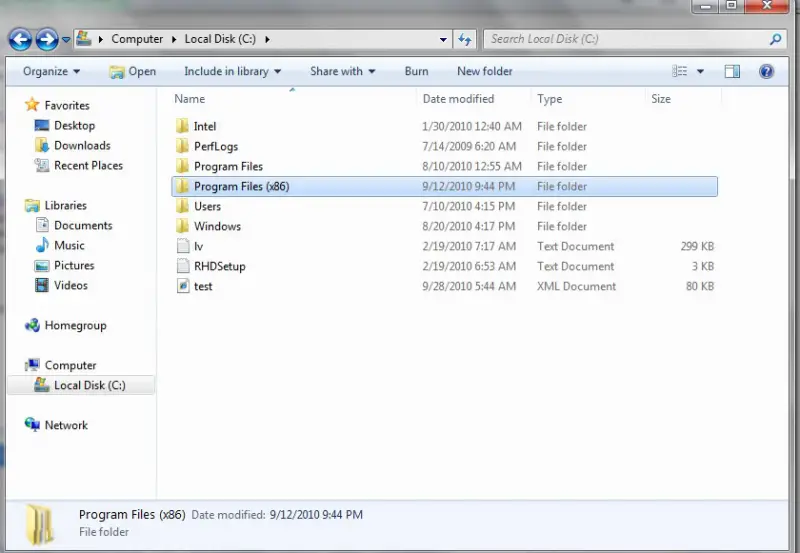Open the Documents library
The image size is (800, 553).
(83, 225)
